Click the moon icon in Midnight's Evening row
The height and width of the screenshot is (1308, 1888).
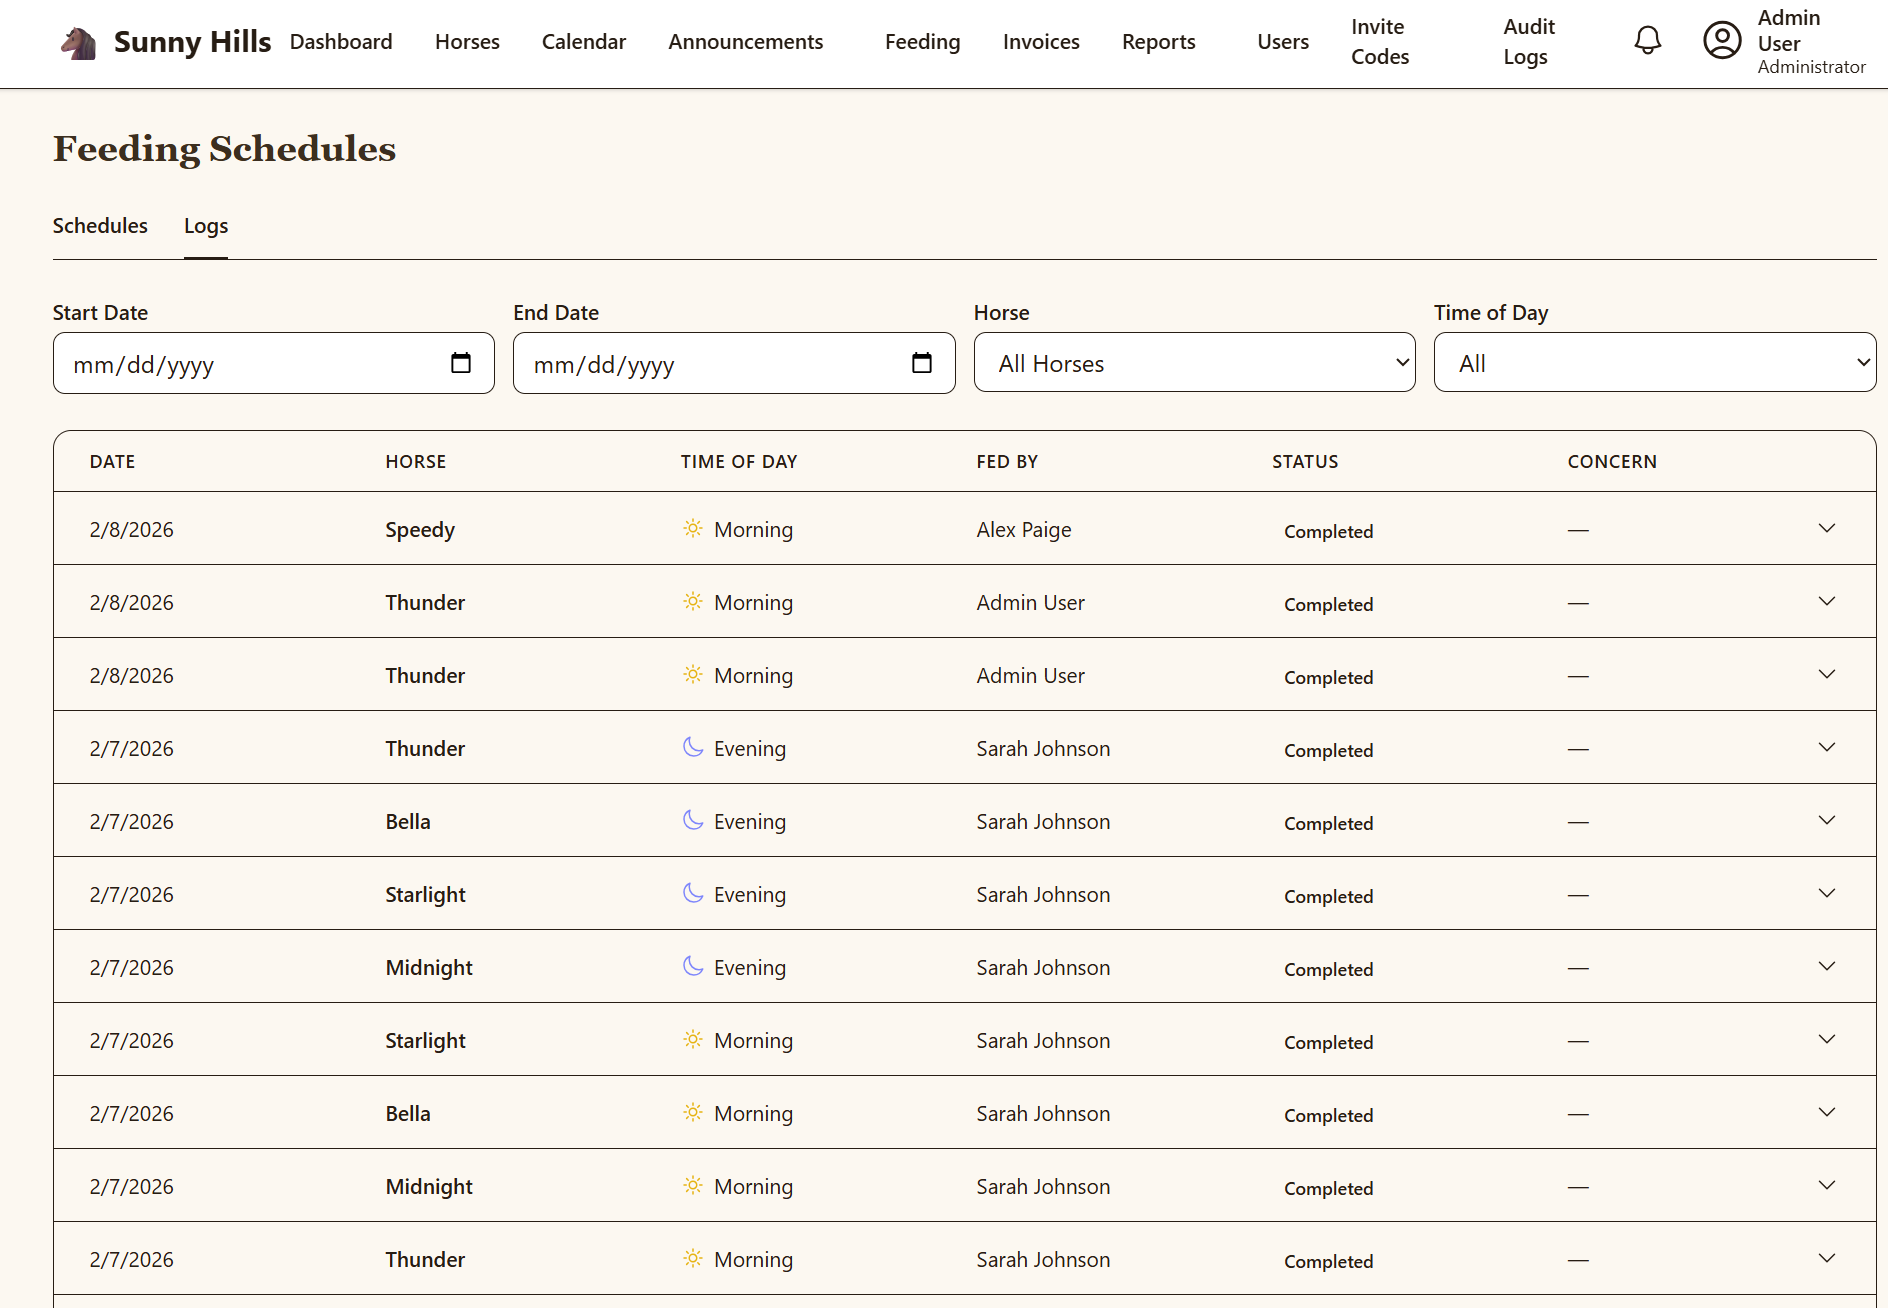click(693, 966)
